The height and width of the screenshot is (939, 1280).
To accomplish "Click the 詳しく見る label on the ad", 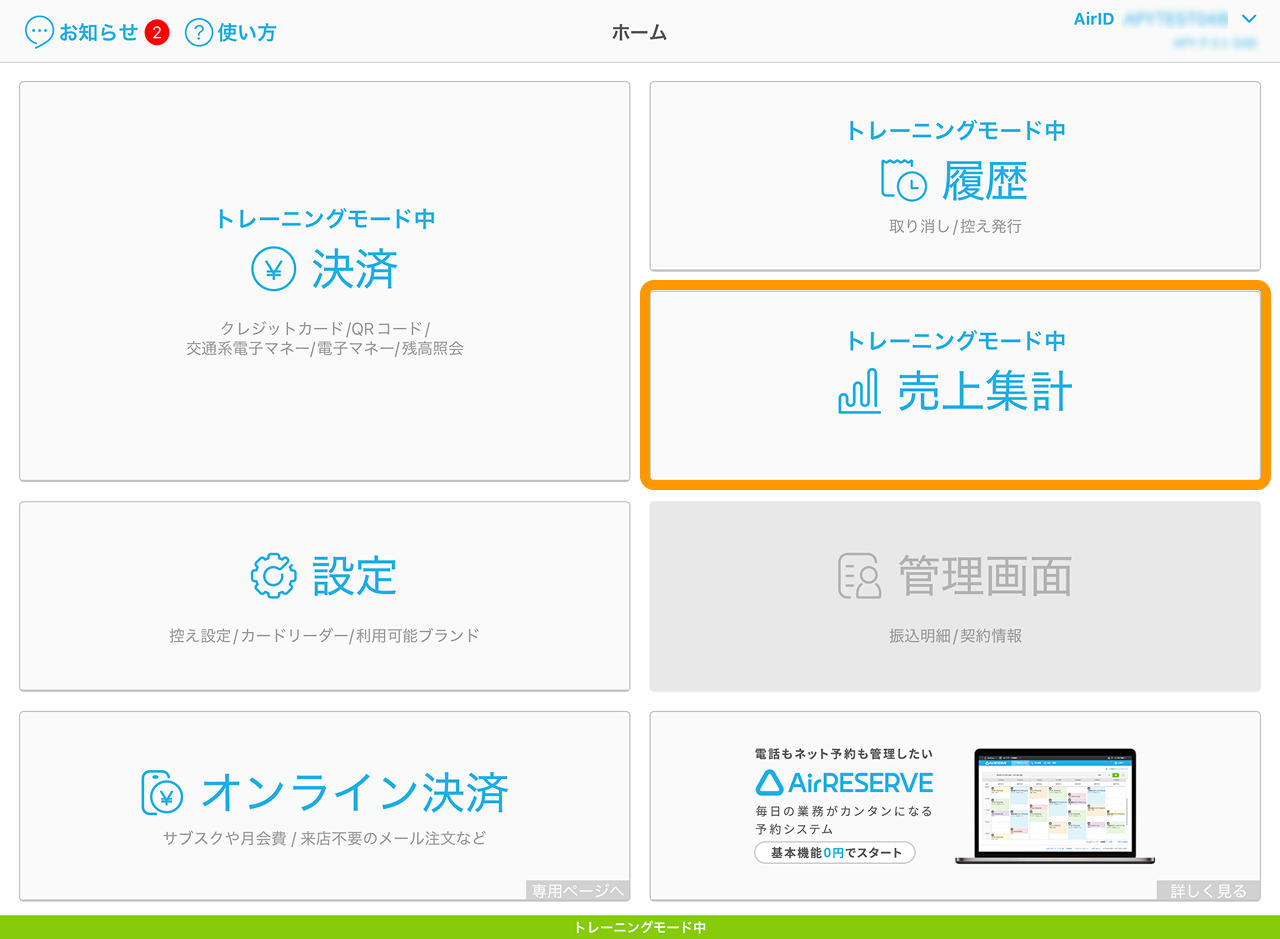I will [x=1208, y=890].
